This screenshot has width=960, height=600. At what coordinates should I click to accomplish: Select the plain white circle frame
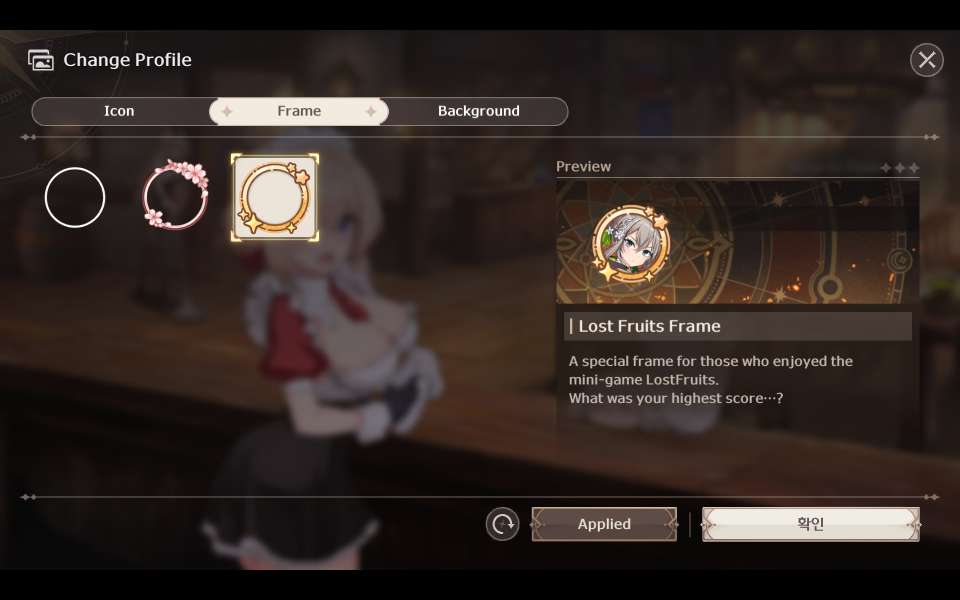pyautogui.click(x=75, y=197)
